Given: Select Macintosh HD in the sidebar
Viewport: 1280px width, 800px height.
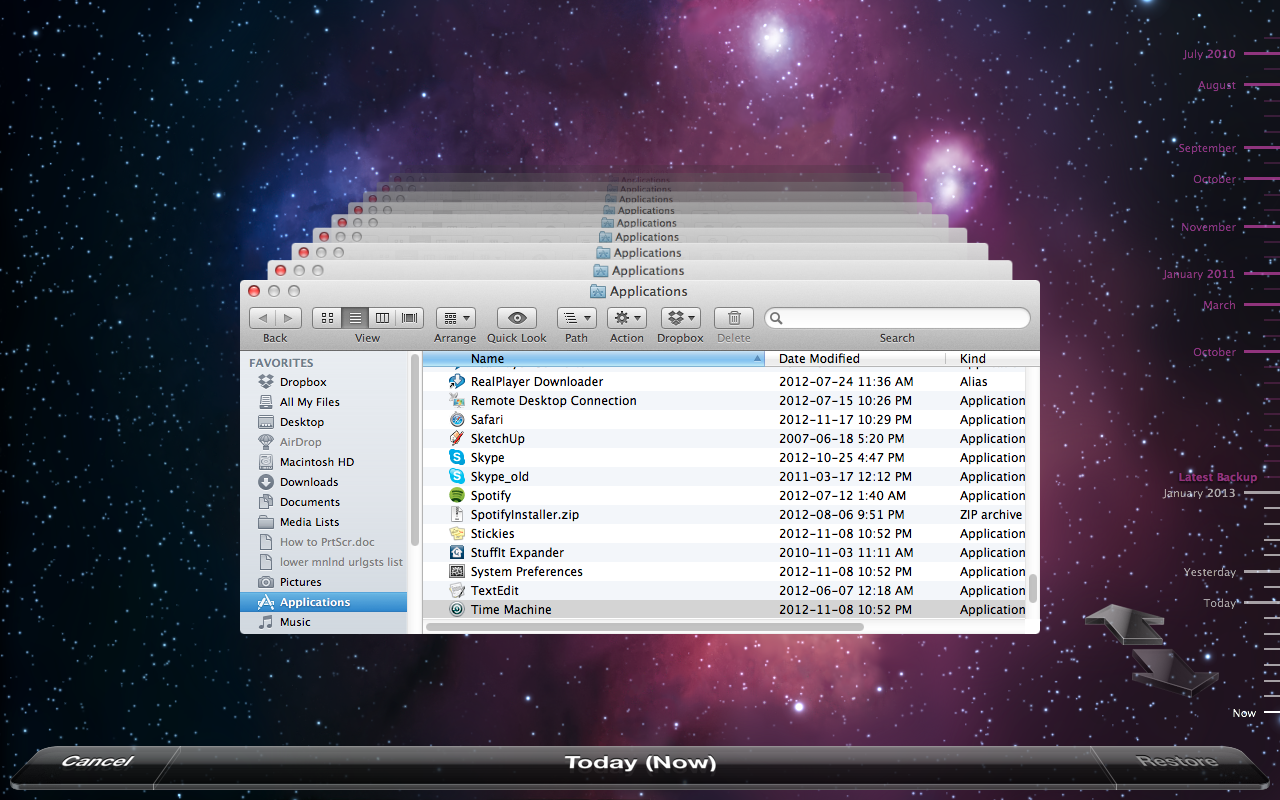Looking at the screenshot, I should click(x=324, y=462).
